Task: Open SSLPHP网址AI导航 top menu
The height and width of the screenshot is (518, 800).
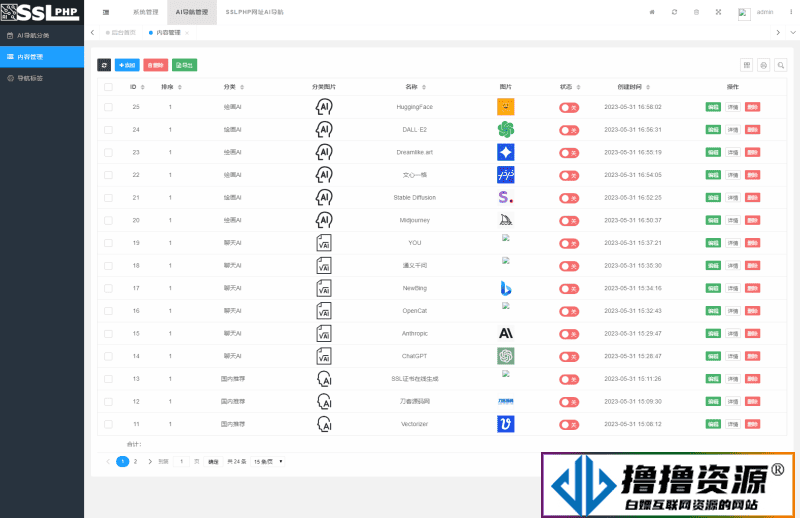Action: [255, 12]
